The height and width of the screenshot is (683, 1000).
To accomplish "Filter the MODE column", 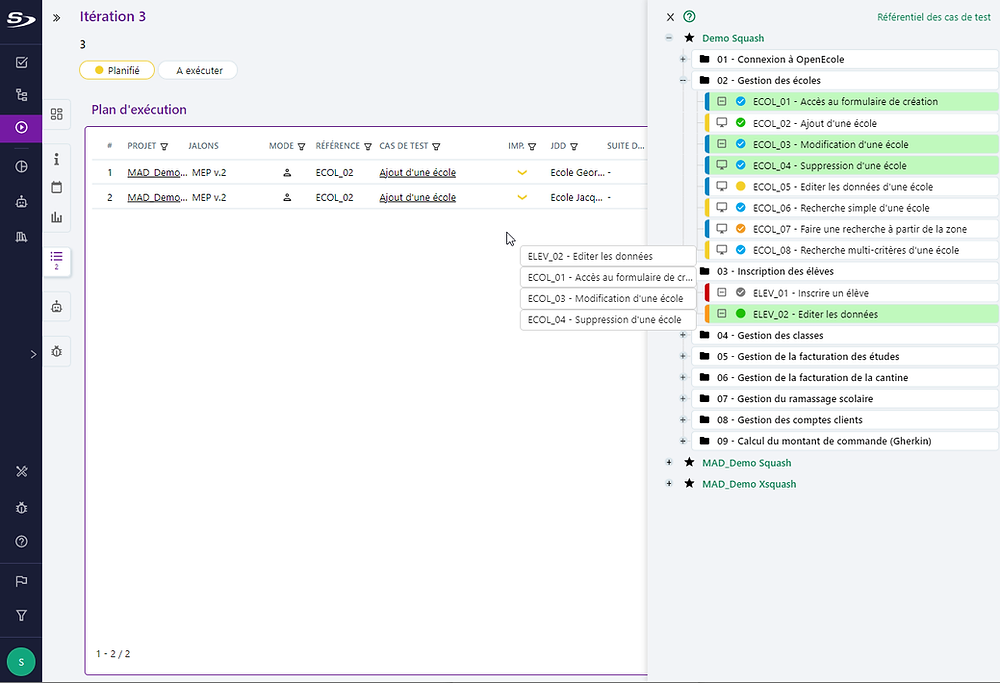I will point(301,147).
